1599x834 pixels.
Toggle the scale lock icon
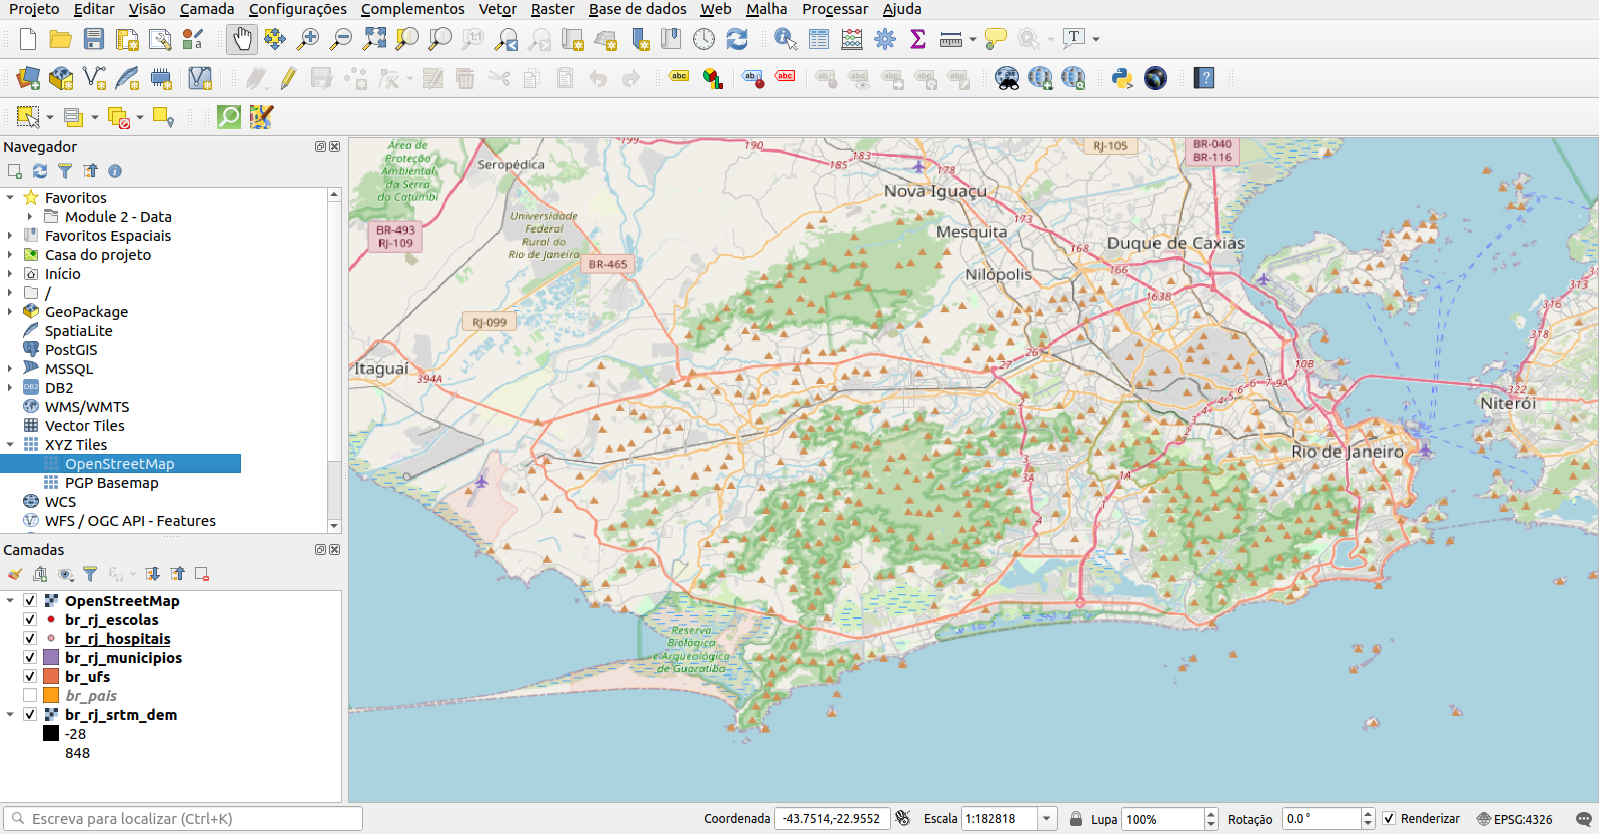click(x=1076, y=819)
